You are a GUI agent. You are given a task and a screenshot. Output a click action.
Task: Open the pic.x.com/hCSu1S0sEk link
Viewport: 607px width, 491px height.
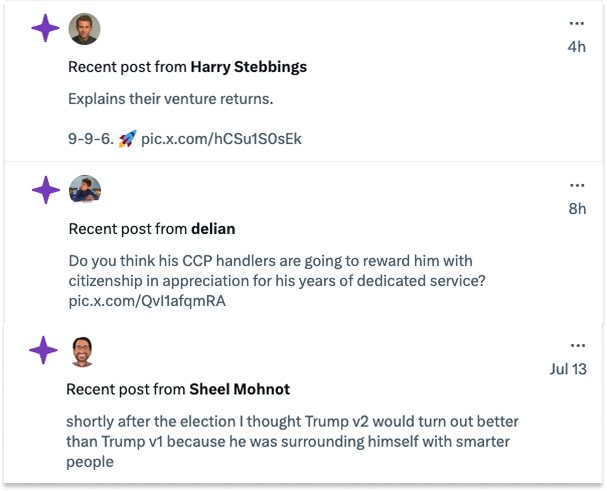click(x=221, y=139)
